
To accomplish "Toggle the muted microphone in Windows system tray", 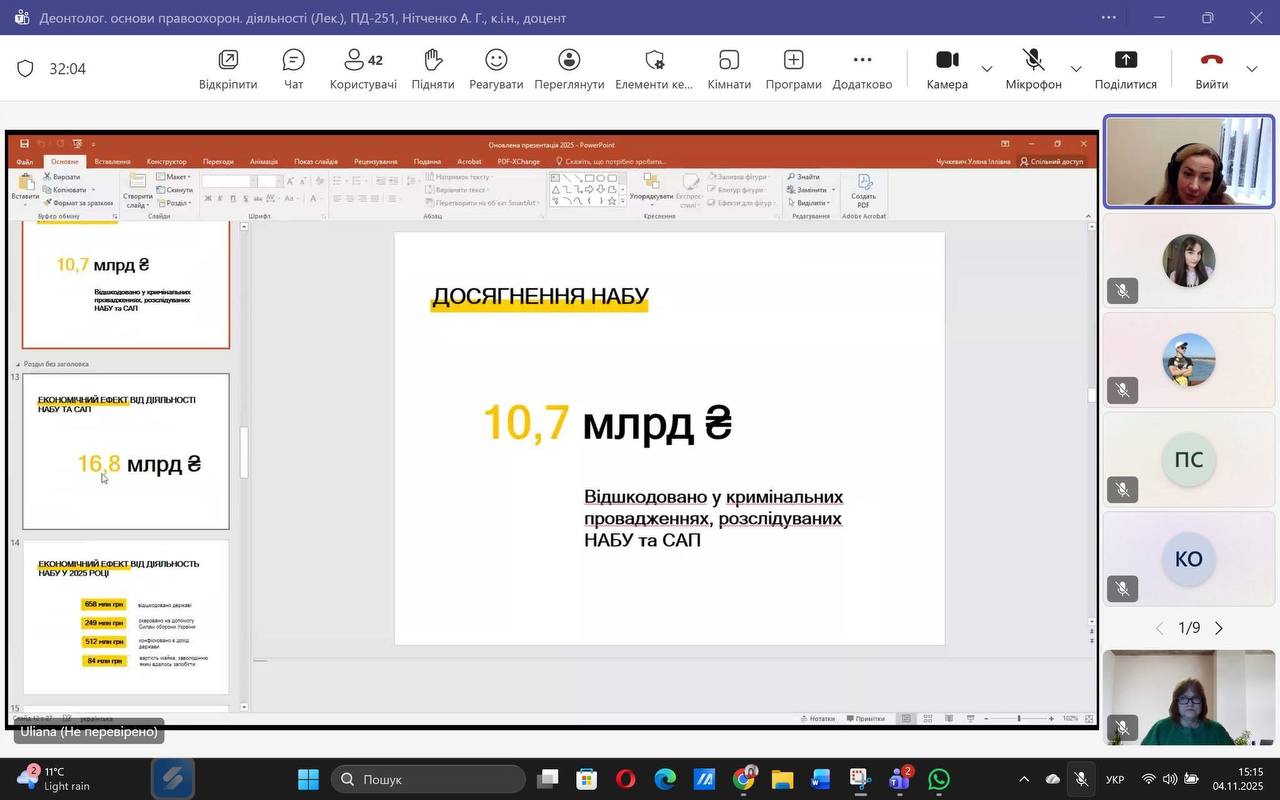I will (x=1081, y=779).
